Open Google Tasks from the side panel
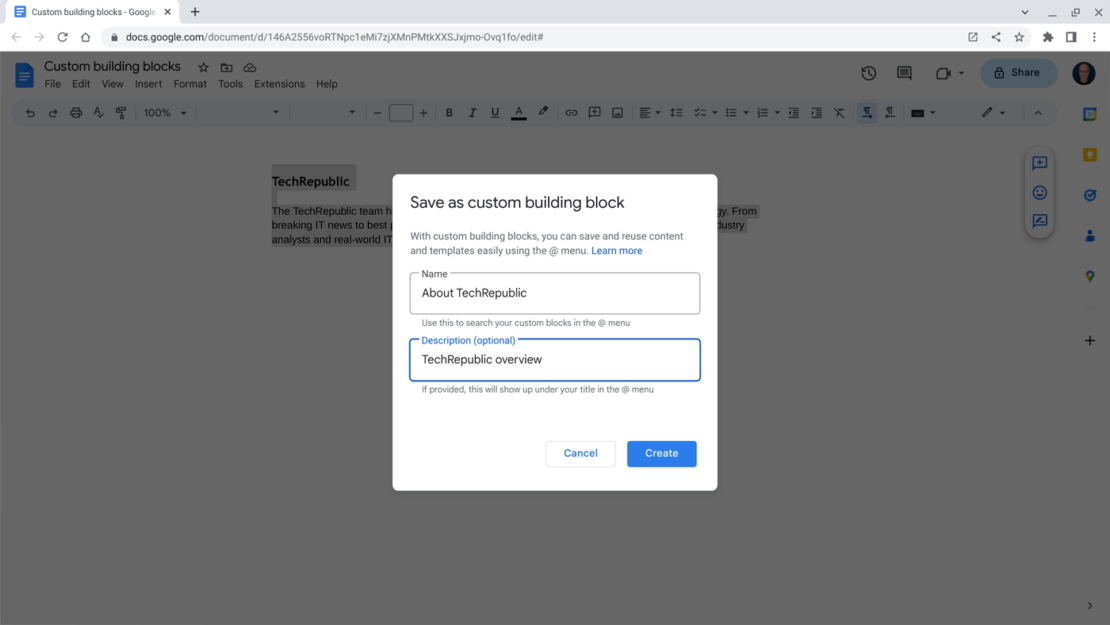This screenshot has width=1110, height=625. click(x=1089, y=196)
